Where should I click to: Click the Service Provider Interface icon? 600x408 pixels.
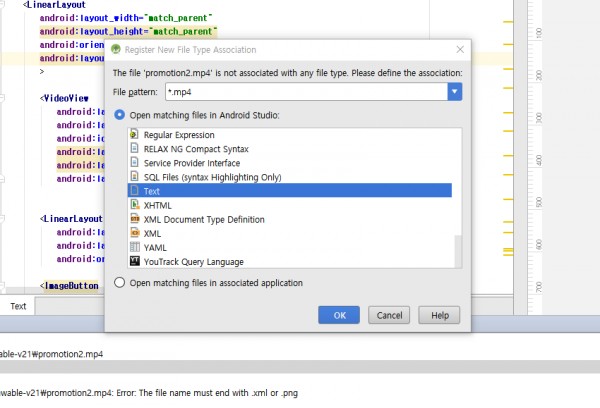coord(134,162)
